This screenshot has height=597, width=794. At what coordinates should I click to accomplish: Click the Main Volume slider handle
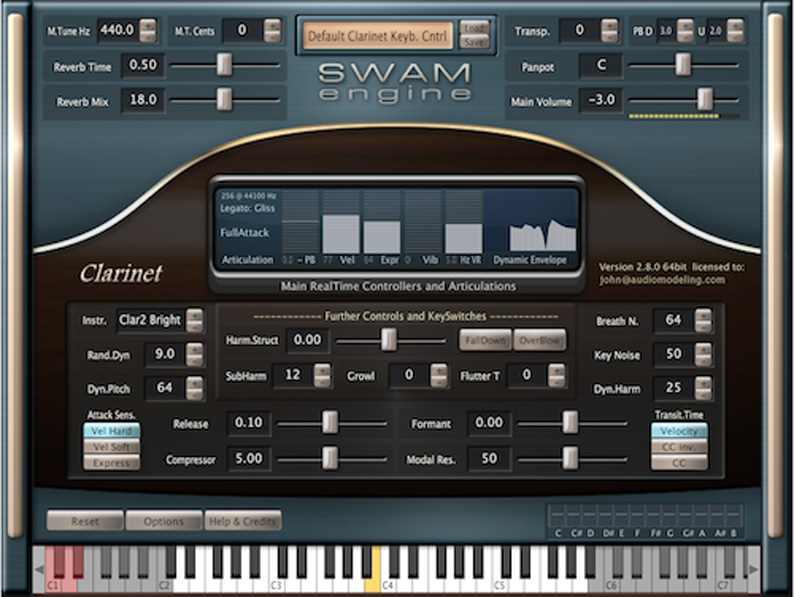pyautogui.click(x=705, y=99)
